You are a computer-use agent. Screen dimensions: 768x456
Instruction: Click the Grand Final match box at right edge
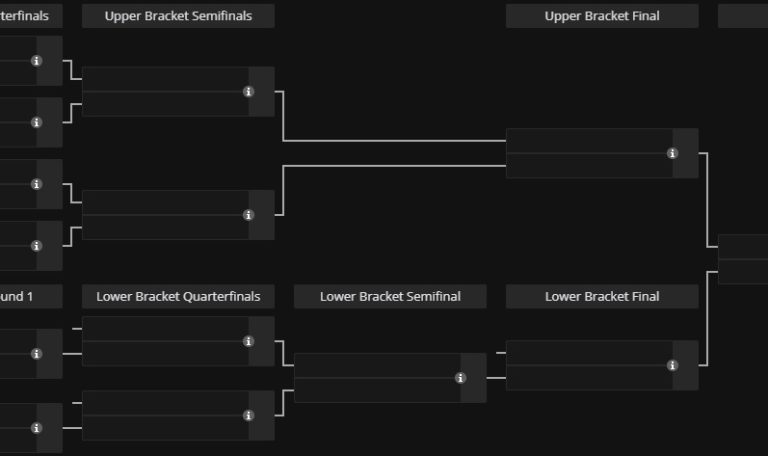744,259
